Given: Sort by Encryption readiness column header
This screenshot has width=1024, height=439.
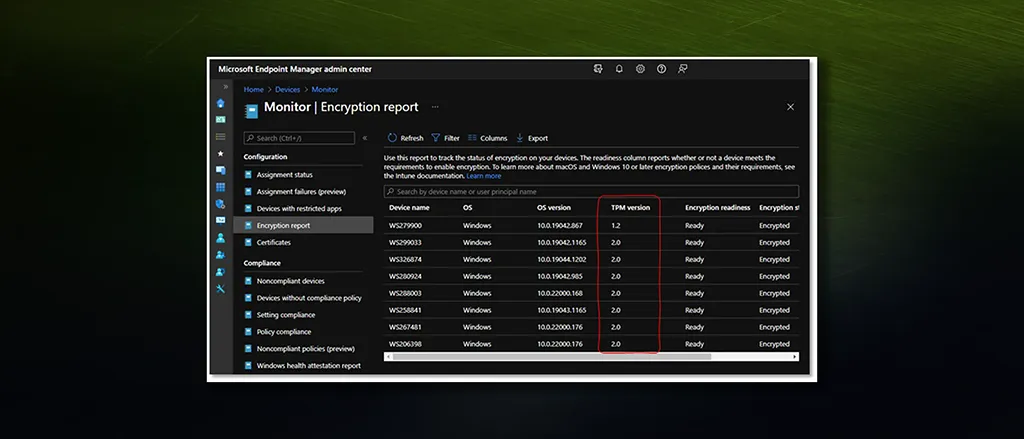Looking at the screenshot, I should point(718,208).
